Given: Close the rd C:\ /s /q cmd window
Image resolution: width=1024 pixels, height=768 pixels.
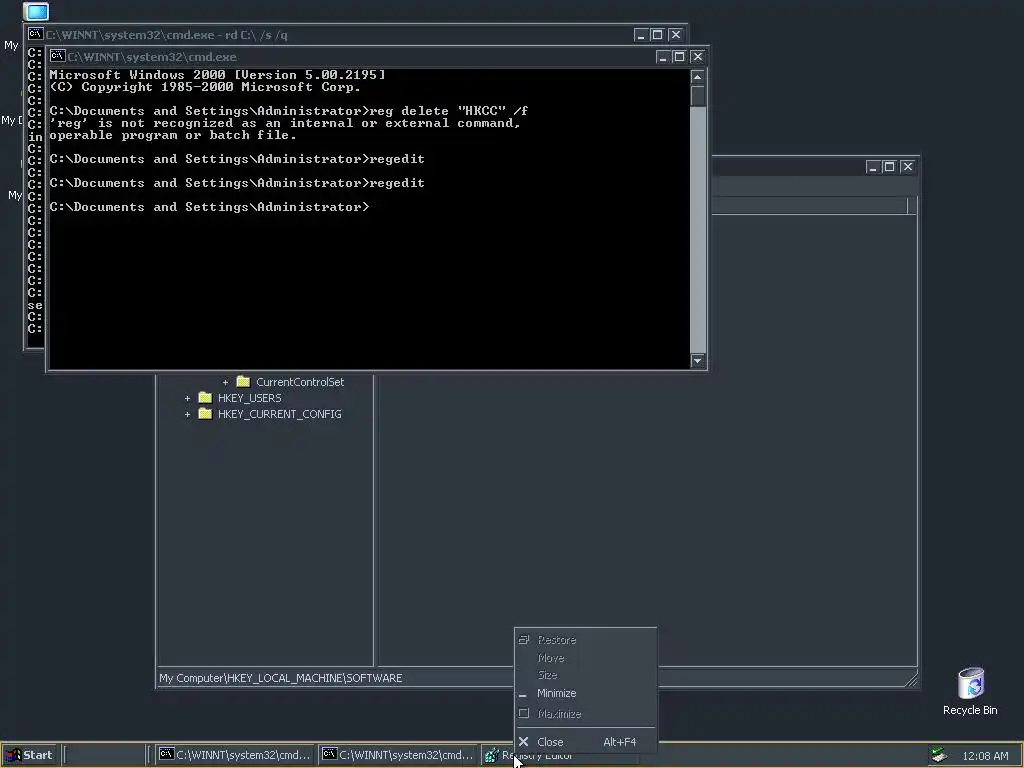Looking at the screenshot, I should click(675, 35).
